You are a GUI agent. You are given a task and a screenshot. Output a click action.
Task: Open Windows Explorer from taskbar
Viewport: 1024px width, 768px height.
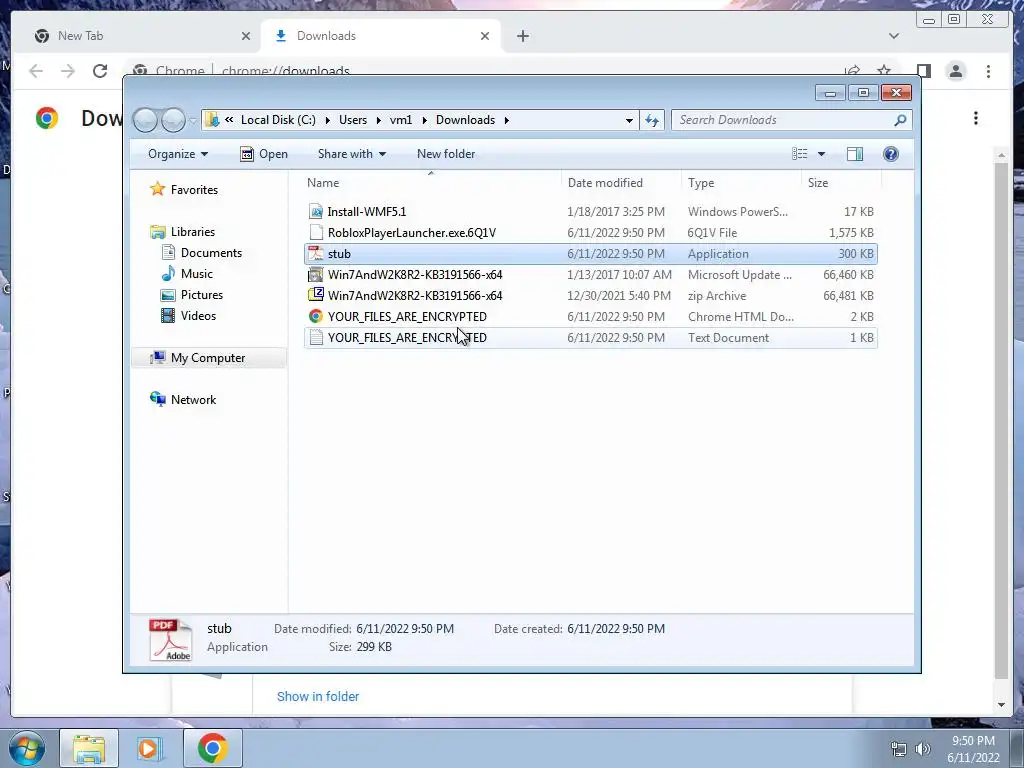coord(89,748)
